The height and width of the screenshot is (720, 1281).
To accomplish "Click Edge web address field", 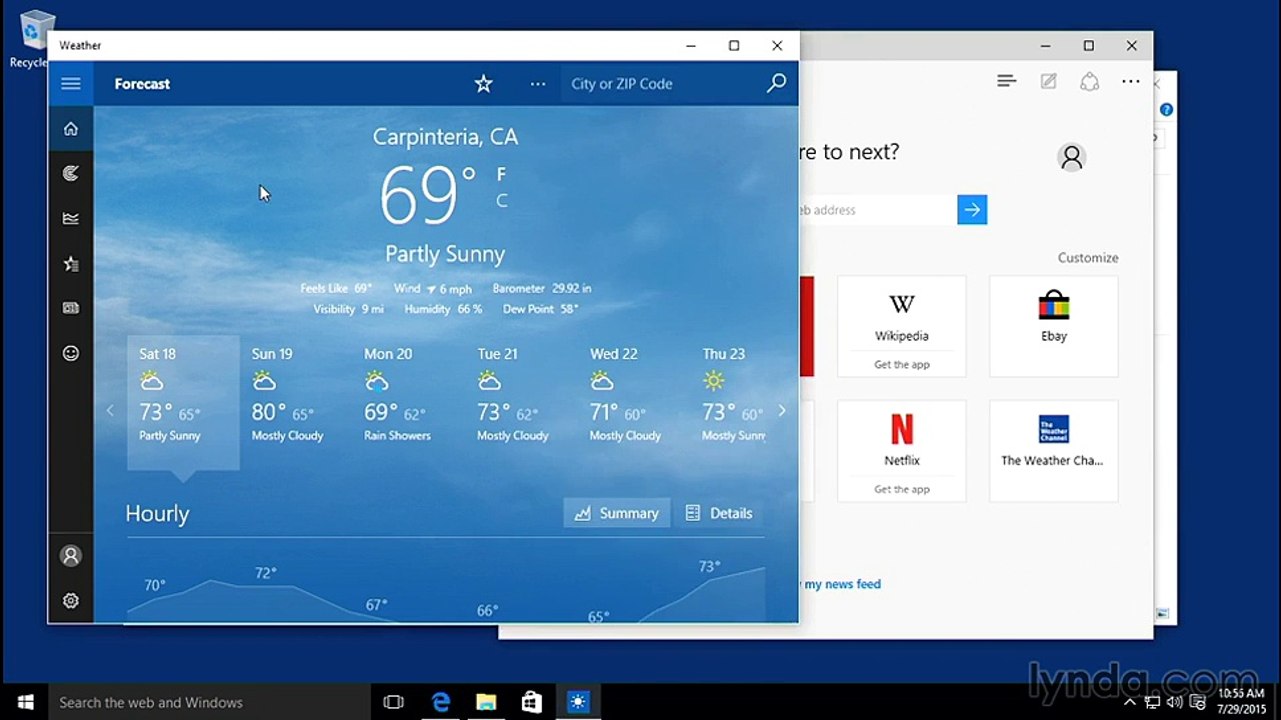I will pos(877,210).
